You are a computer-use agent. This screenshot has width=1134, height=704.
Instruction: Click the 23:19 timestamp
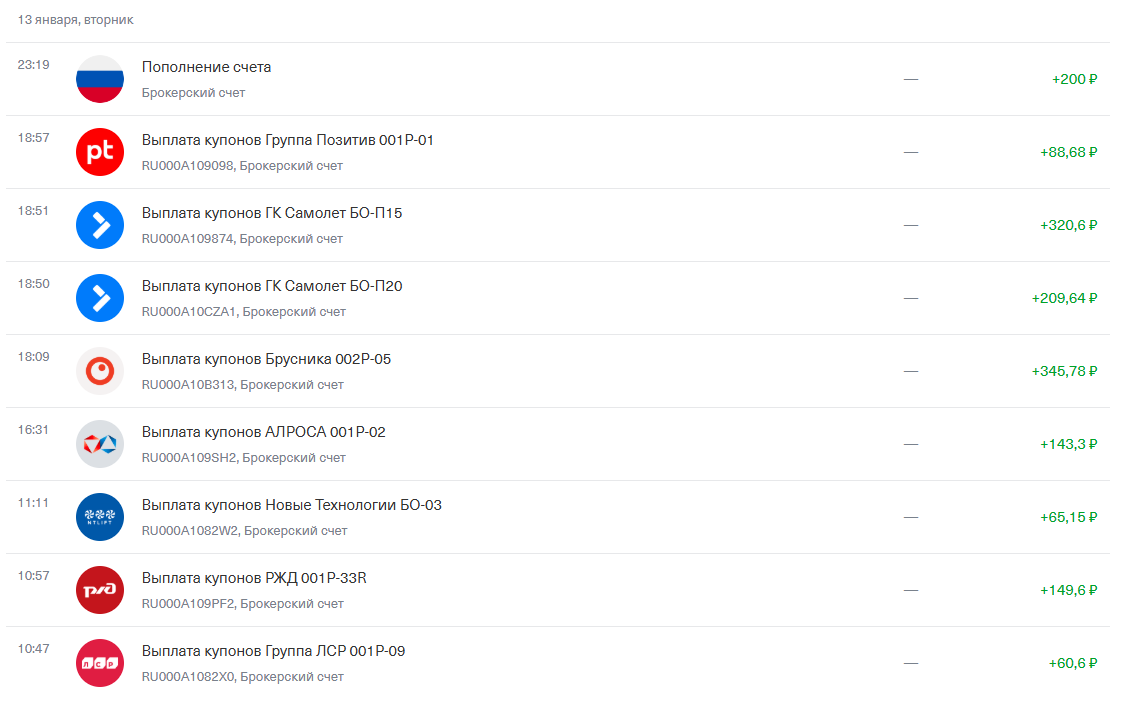[33, 64]
